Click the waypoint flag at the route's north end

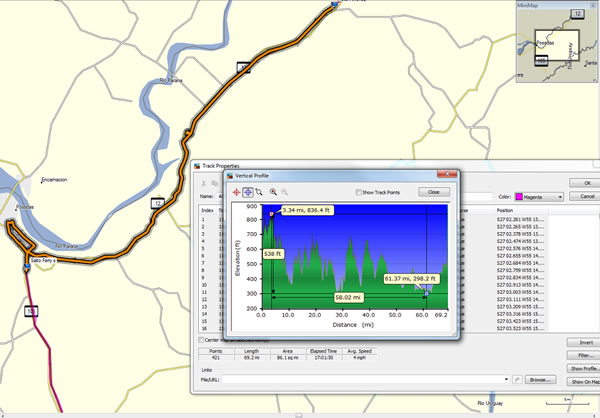tap(335, 3)
